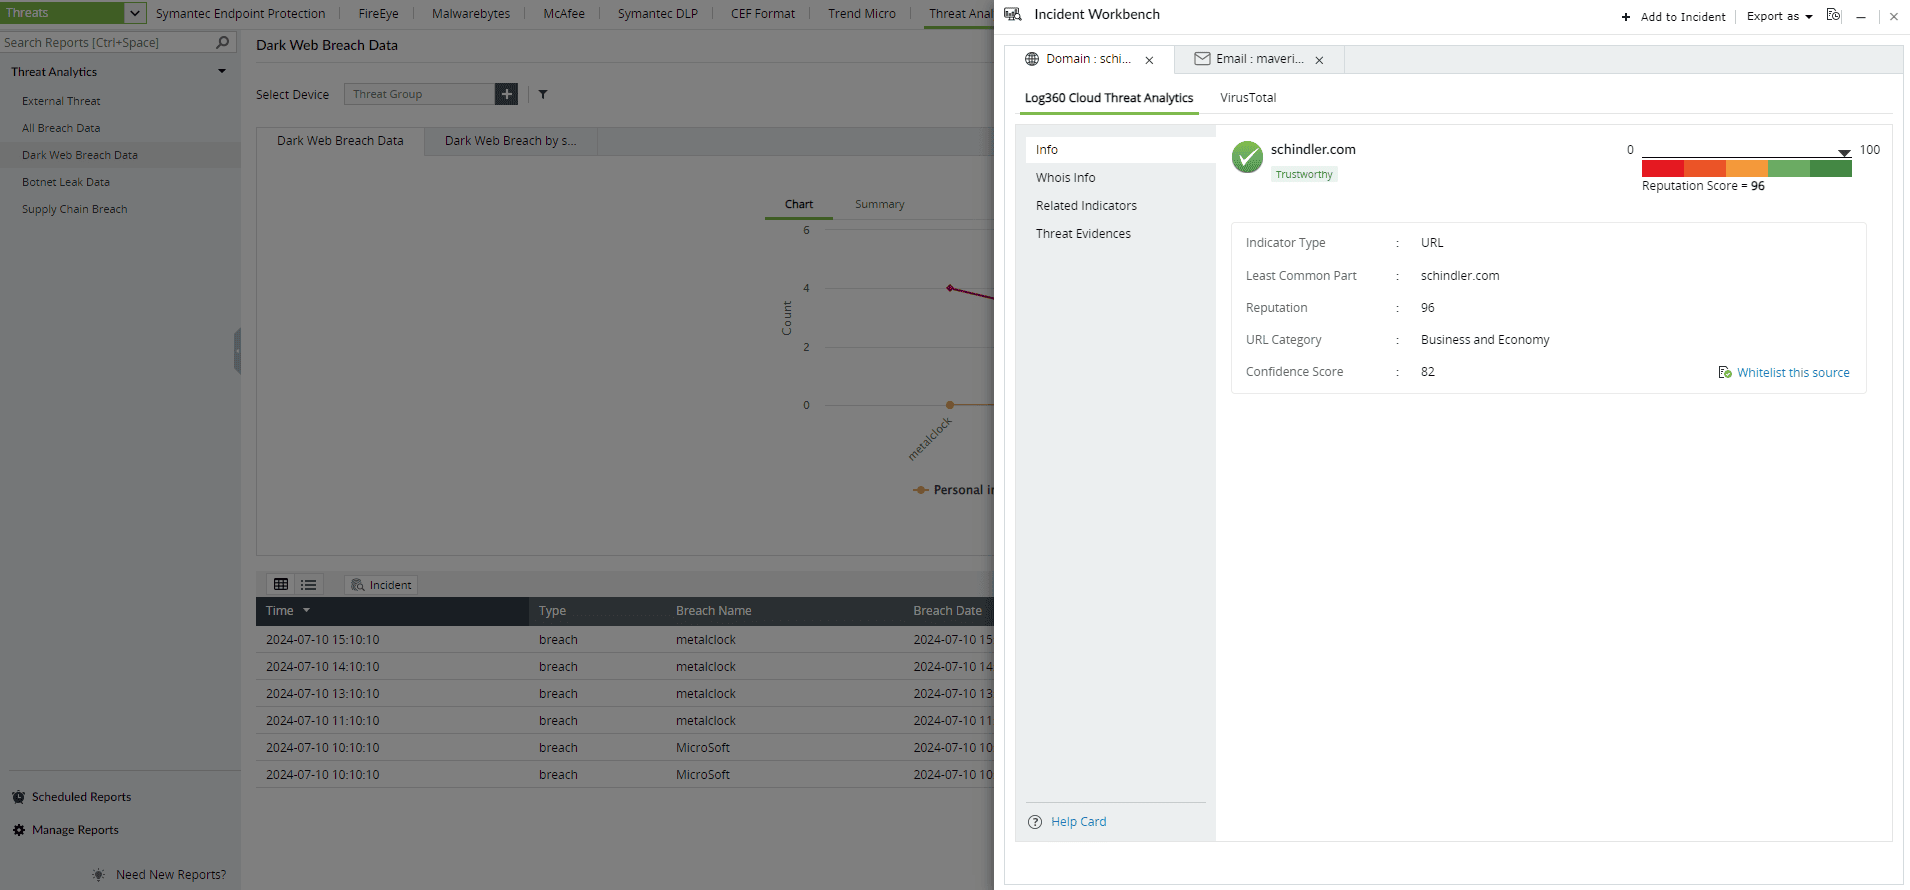Click the plus icon of Add to Incident
The height and width of the screenshot is (890, 1910).
point(1626,17)
